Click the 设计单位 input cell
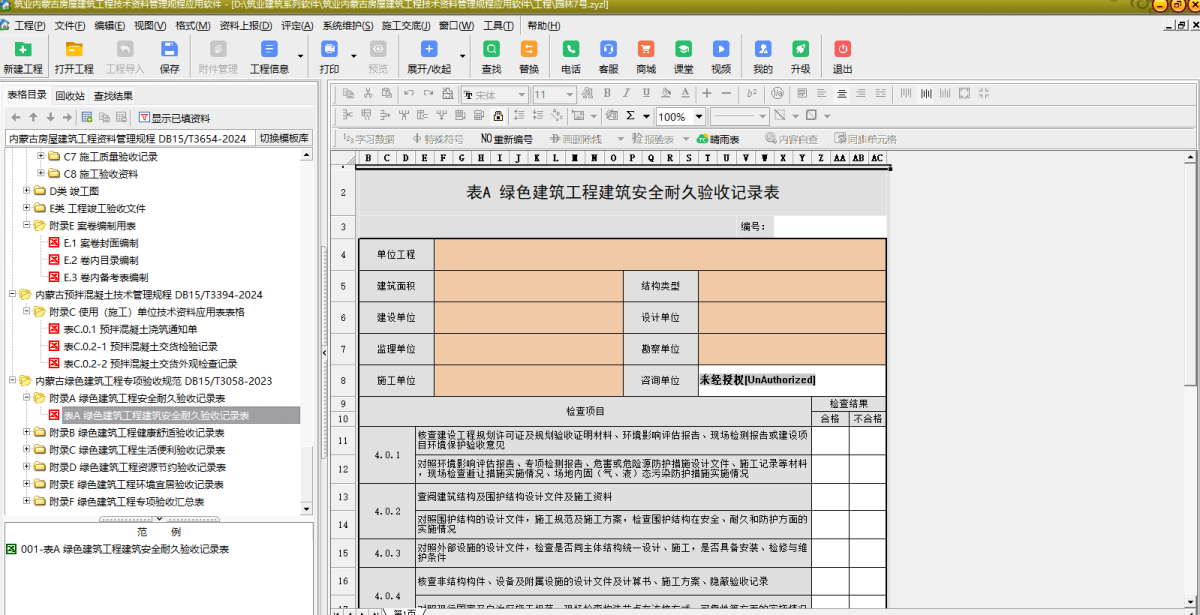Viewport: 1200px width, 615px height. [792, 317]
